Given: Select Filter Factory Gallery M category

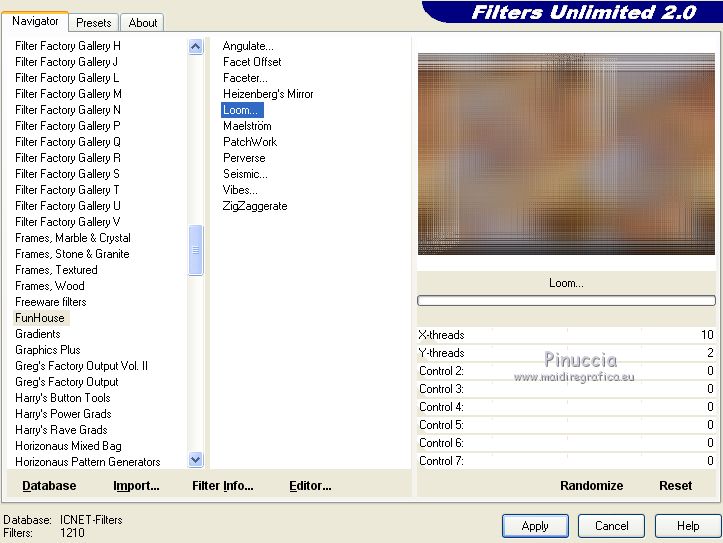Looking at the screenshot, I should coord(68,94).
